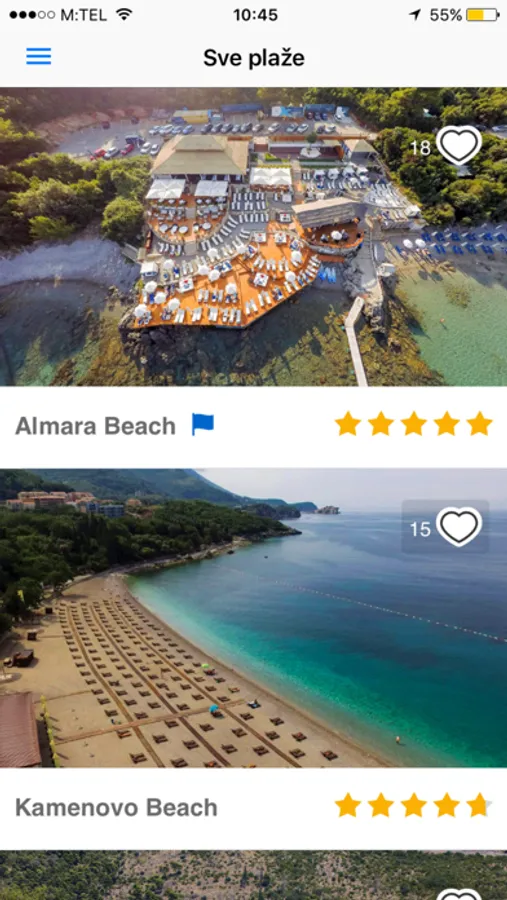Image resolution: width=507 pixels, height=900 pixels.
Task: Tap the battery indicator in status bar
Action: click(x=482, y=15)
